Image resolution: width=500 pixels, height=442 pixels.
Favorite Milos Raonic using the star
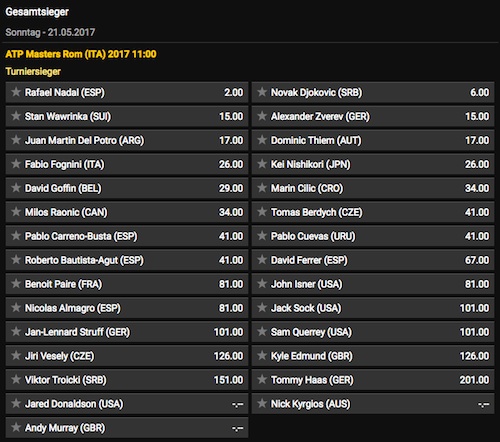(x=16, y=212)
